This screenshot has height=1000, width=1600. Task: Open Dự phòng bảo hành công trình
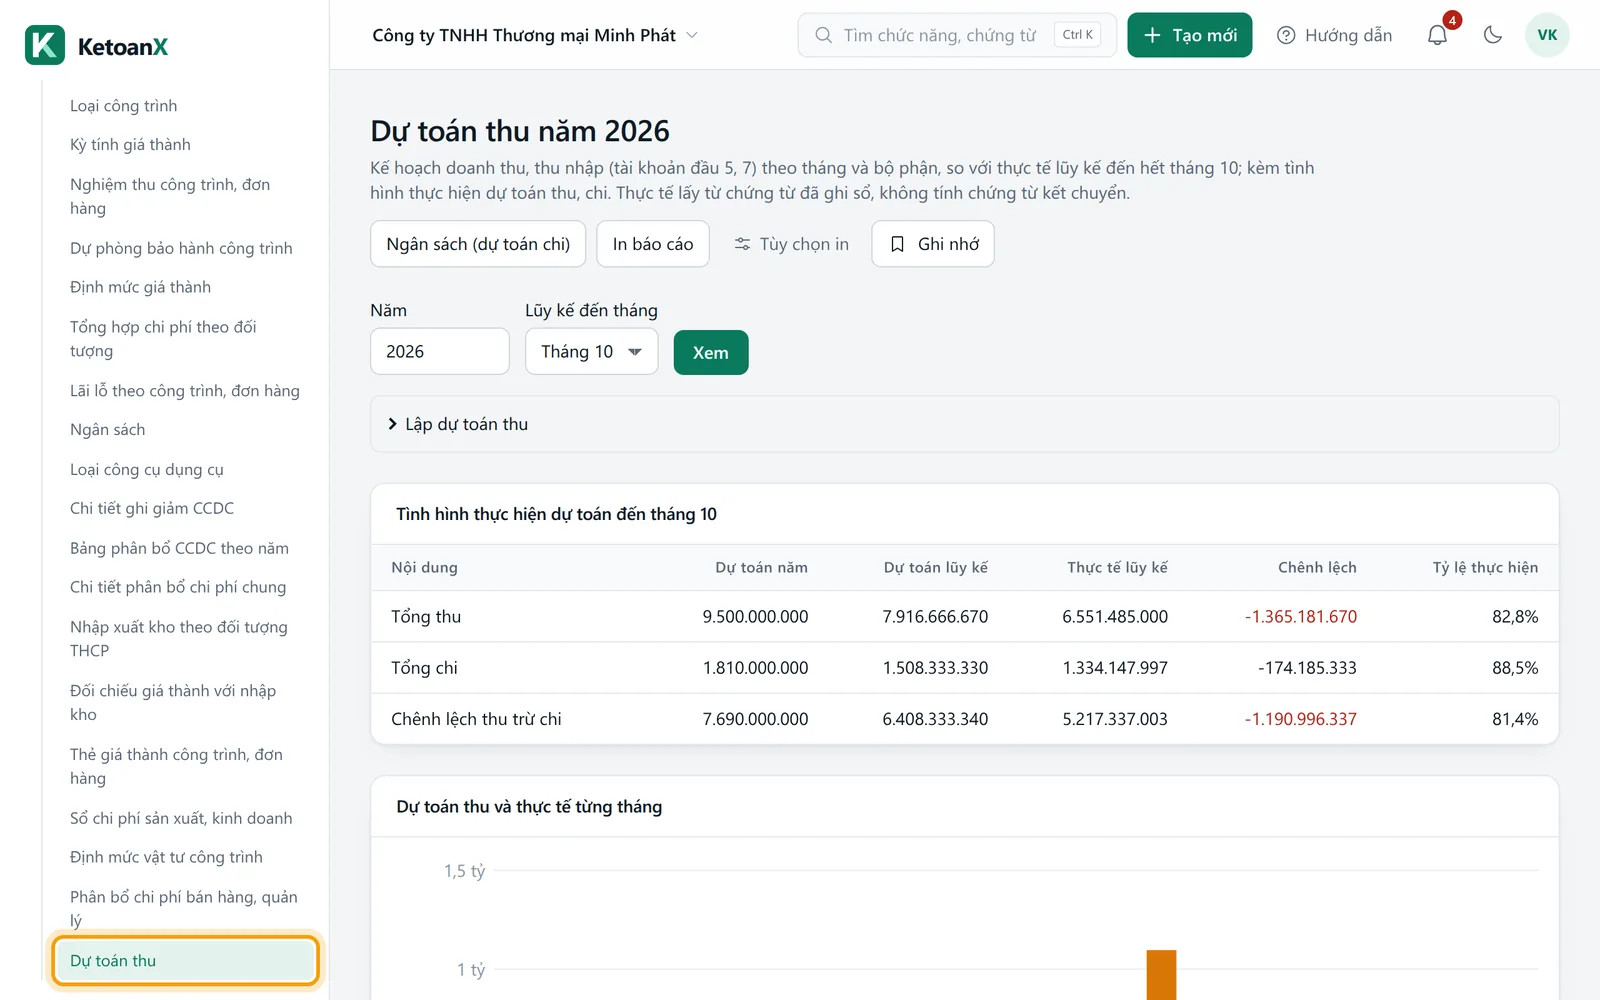click(x=181, y=248)
